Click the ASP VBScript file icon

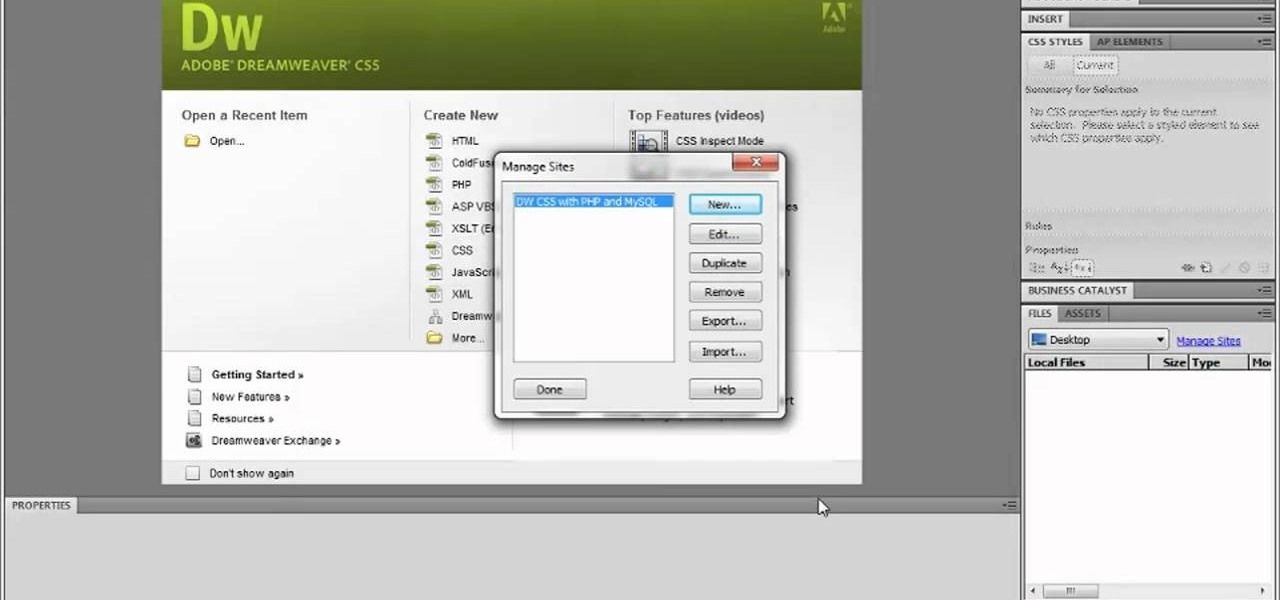[x=434, y=207]
